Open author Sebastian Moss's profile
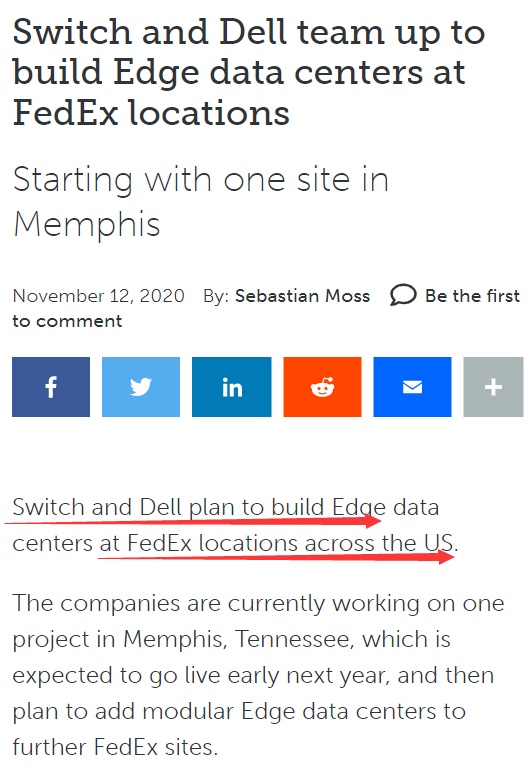This screenshot has width=530, height=783. [302, 296]
